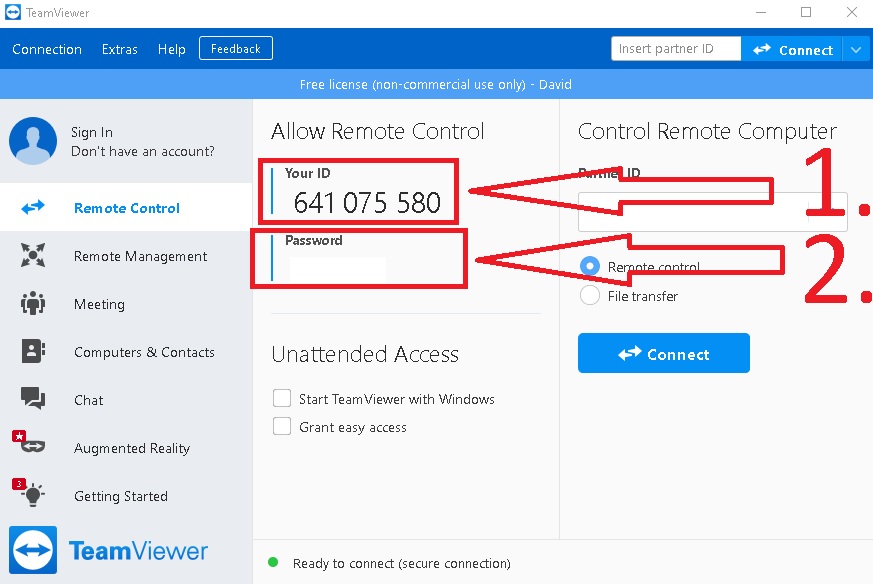Click the Meeting people icon

(x=33, y=303)
